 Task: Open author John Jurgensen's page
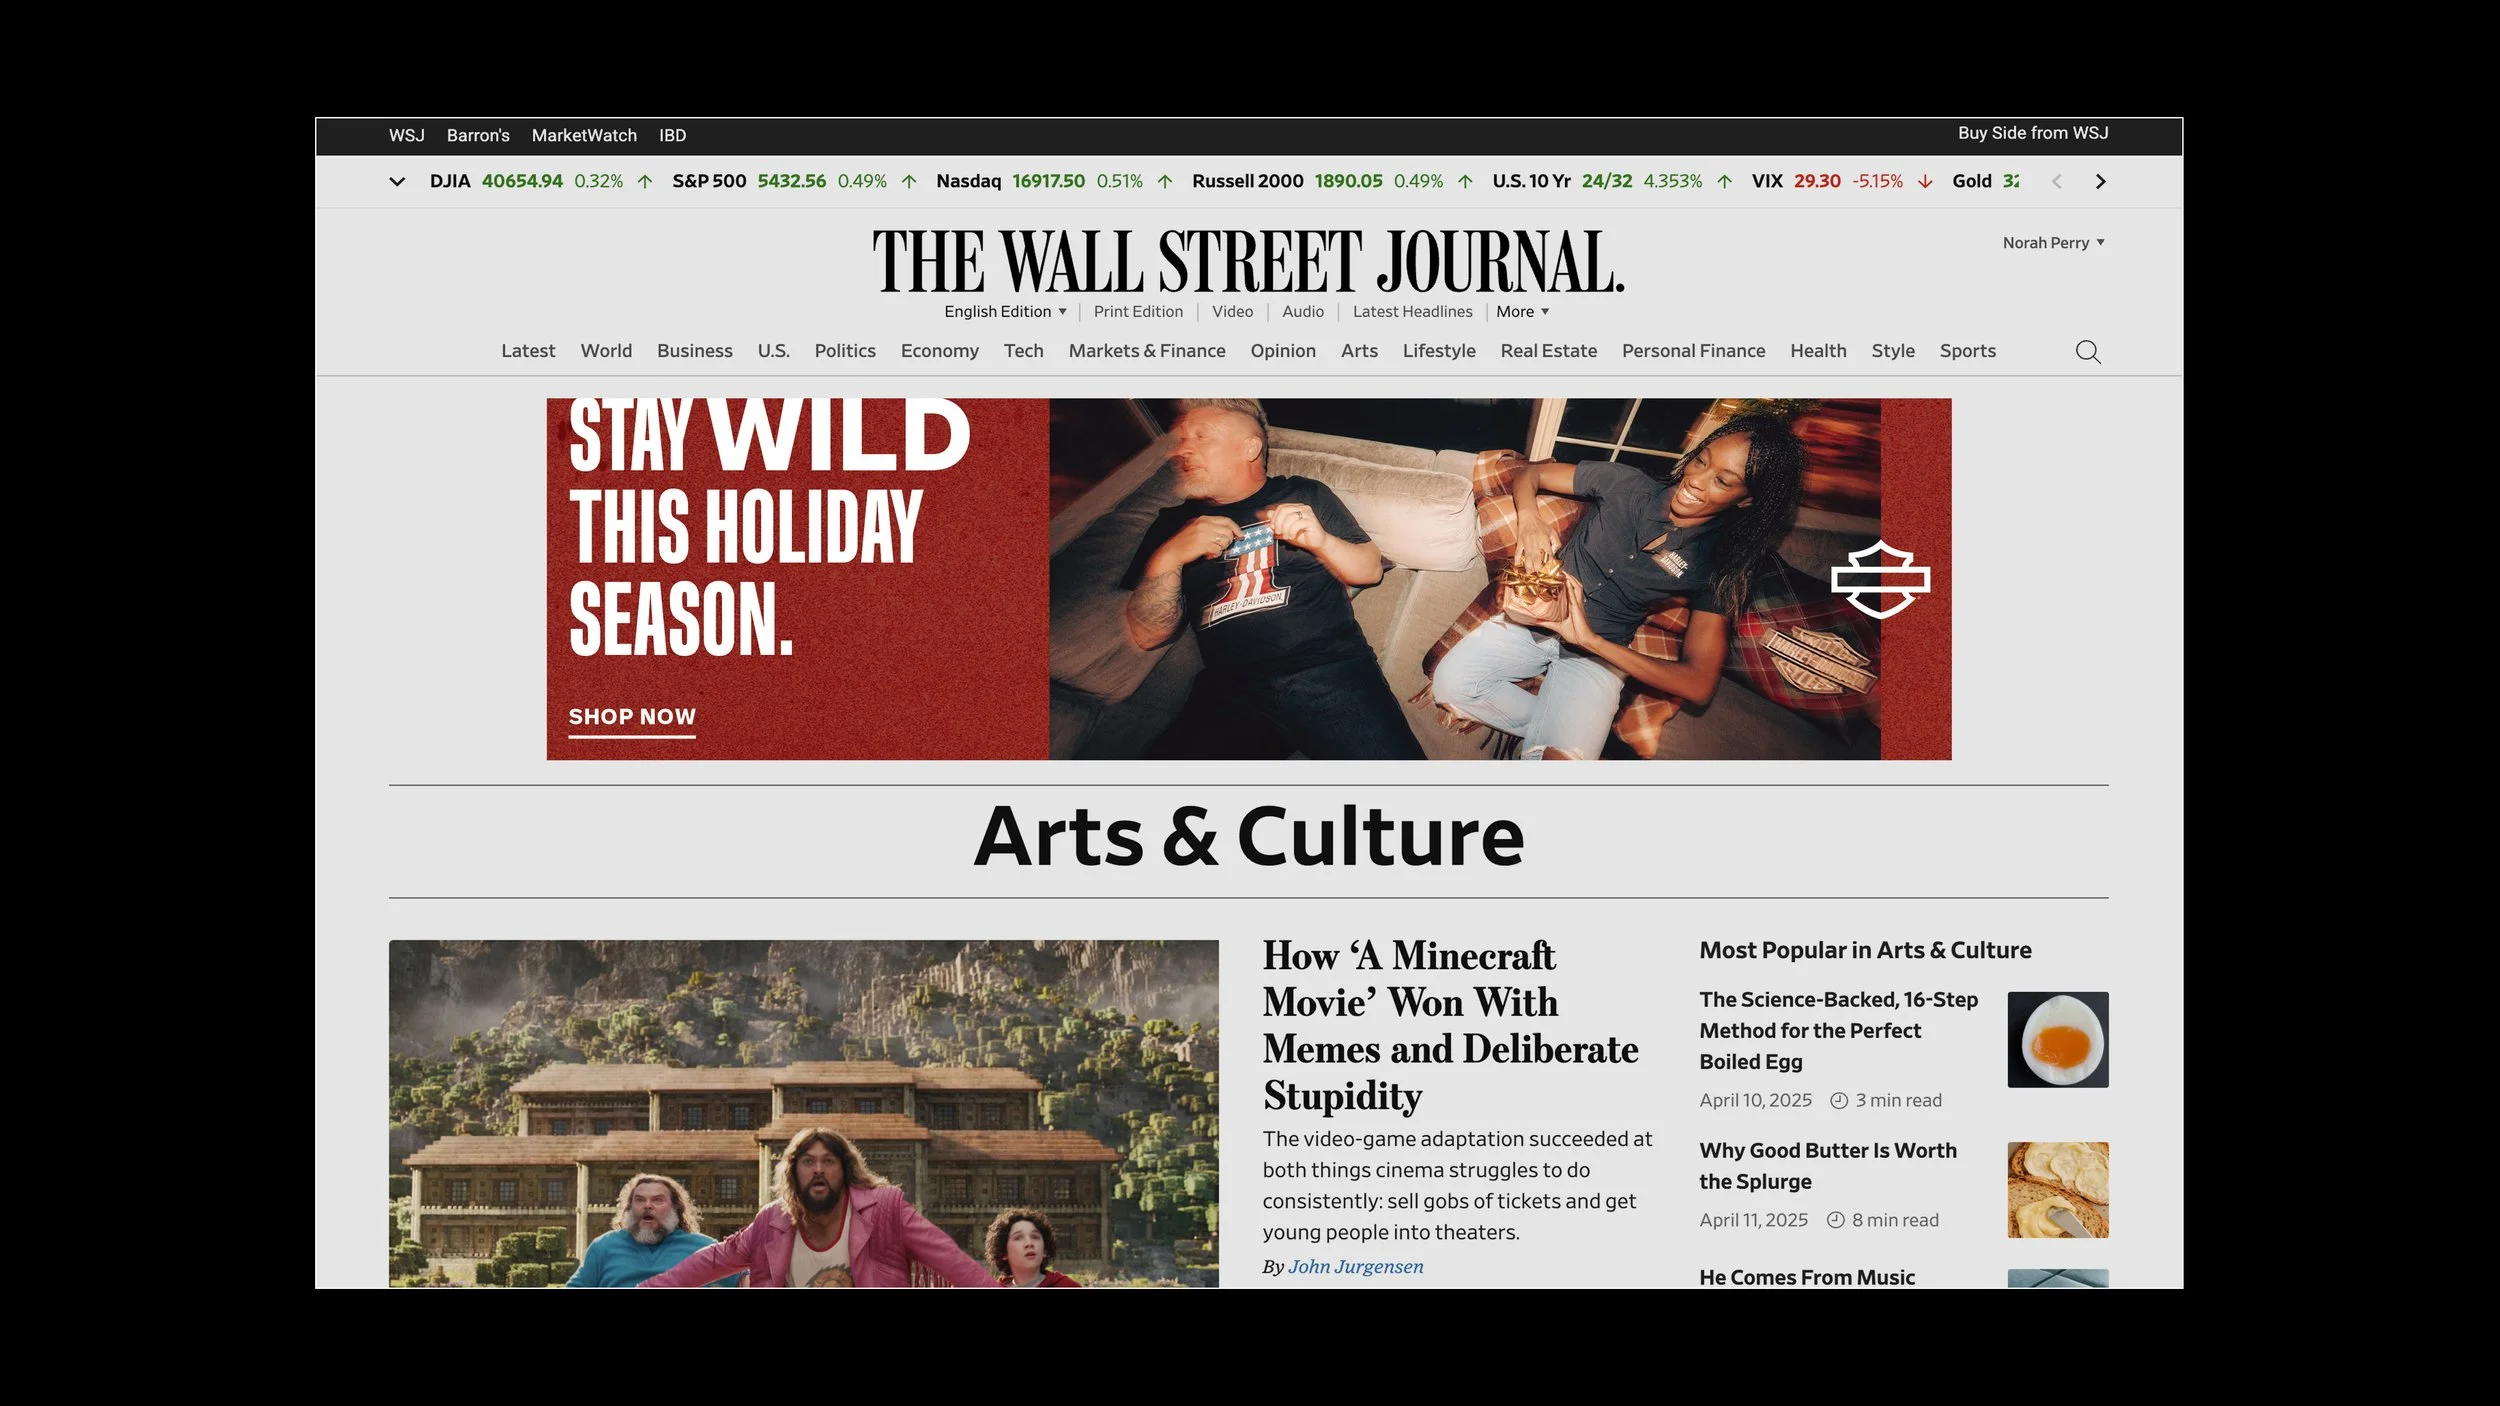[x=1355, y=1267]
